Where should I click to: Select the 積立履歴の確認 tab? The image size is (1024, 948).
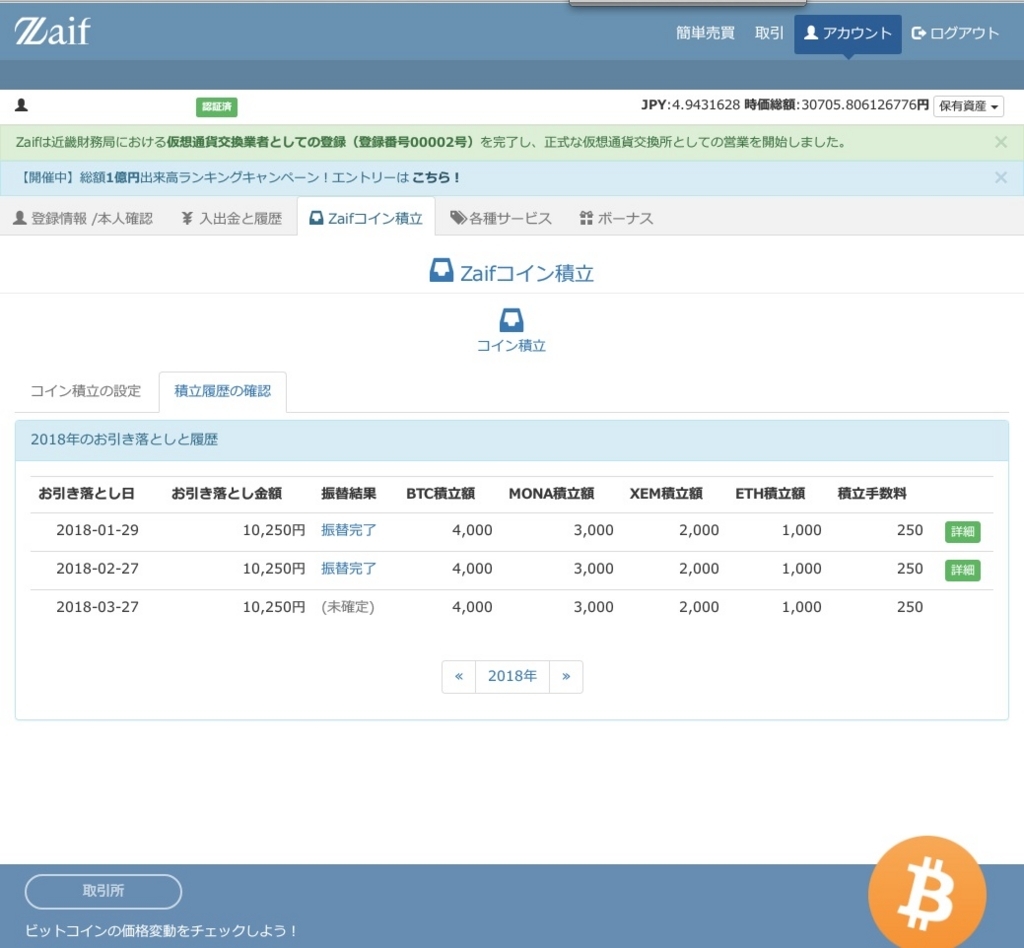223,392
